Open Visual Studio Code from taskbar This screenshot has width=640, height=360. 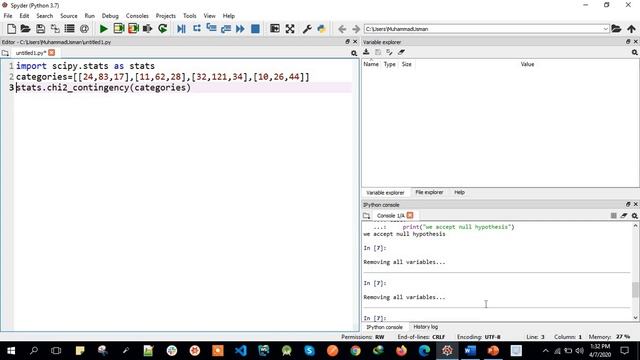point(241,351)
